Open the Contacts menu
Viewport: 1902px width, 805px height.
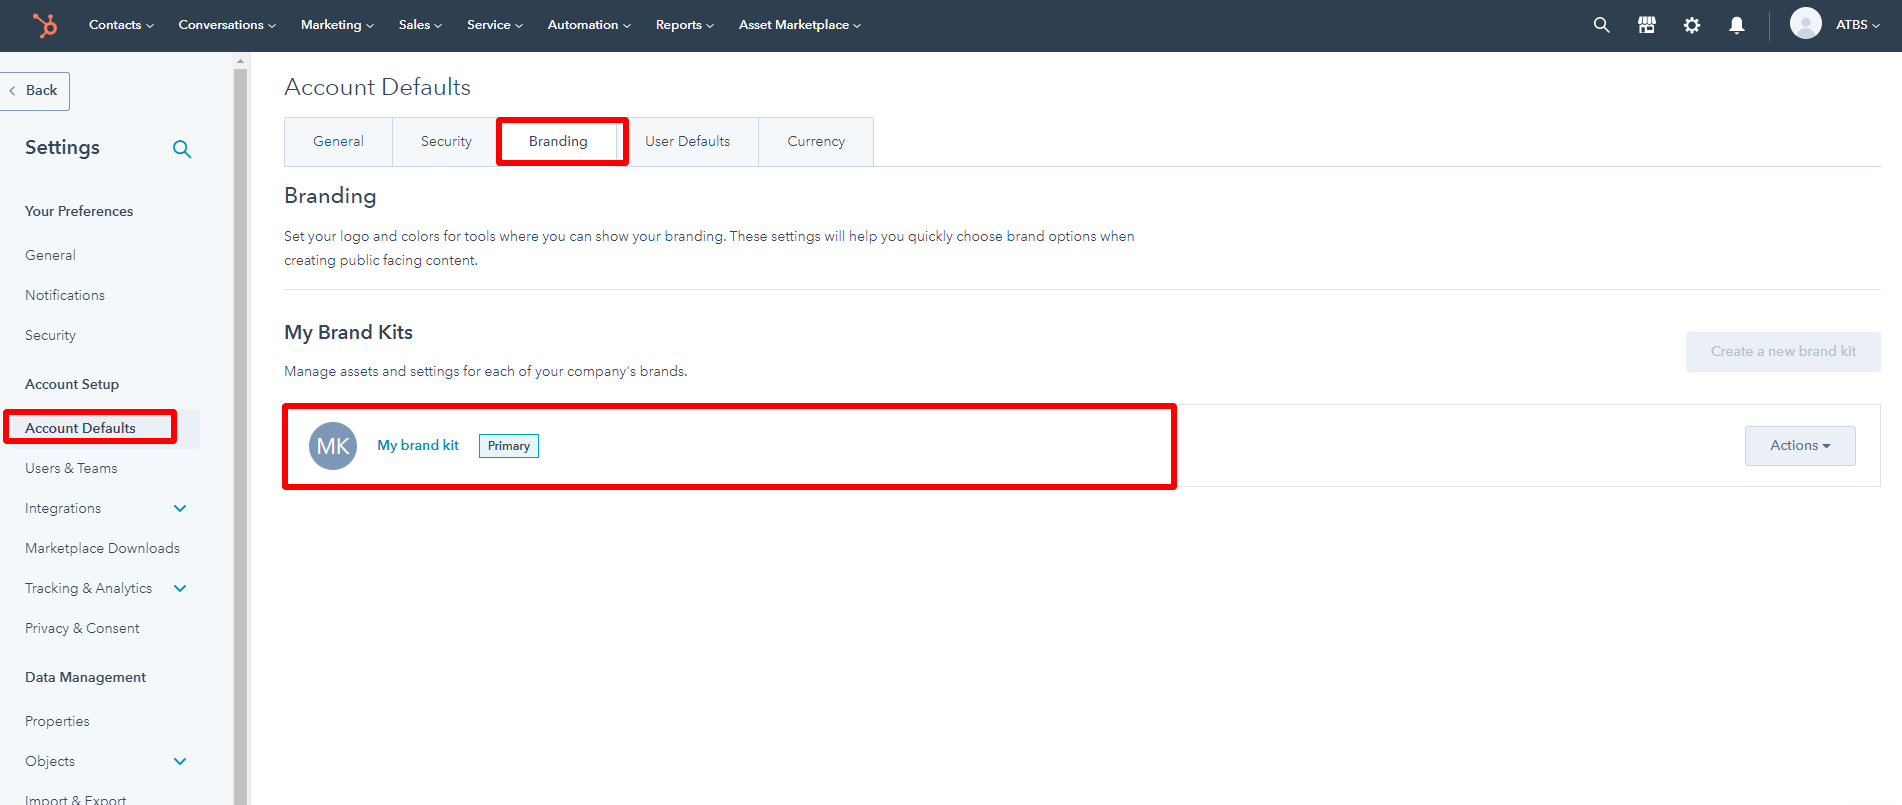(121, 25)
